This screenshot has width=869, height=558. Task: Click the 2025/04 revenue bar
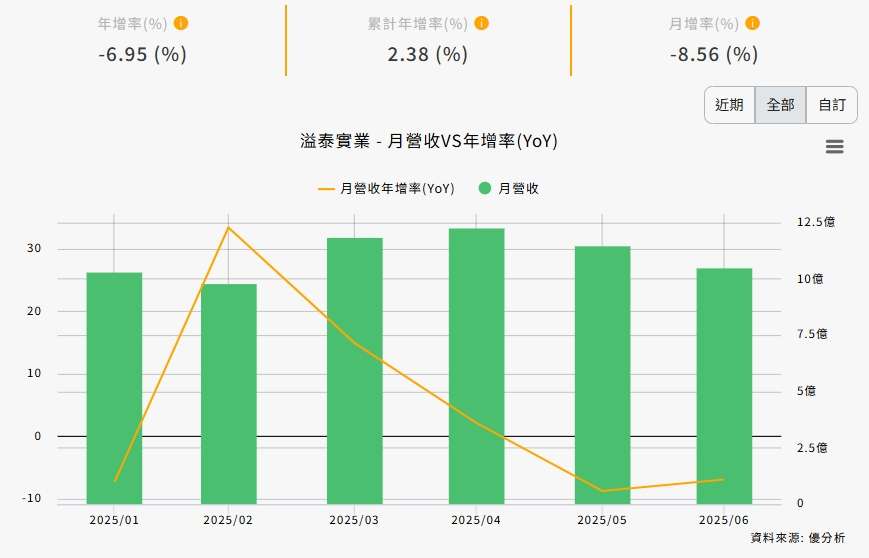tap(477, 366)
